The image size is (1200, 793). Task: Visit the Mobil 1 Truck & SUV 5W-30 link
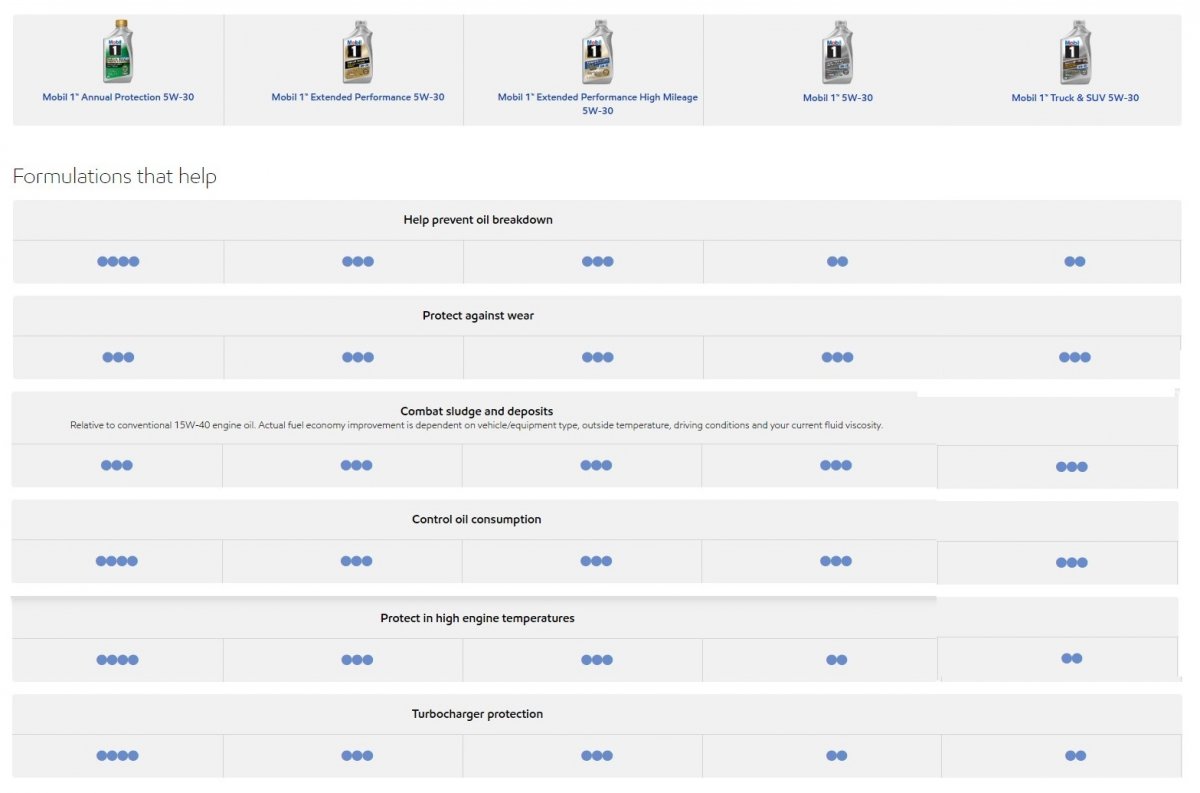click(x=1075, y=98)
